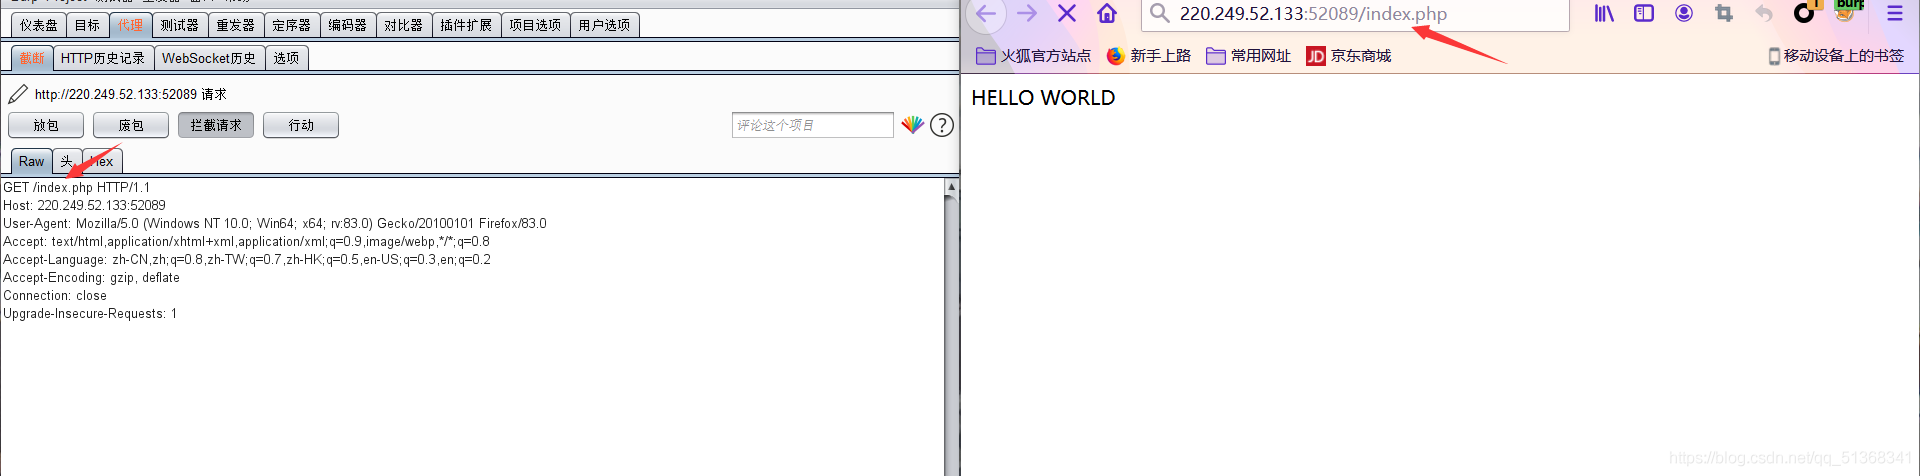Open the 选项 sub-tab

tap(287, 58)
